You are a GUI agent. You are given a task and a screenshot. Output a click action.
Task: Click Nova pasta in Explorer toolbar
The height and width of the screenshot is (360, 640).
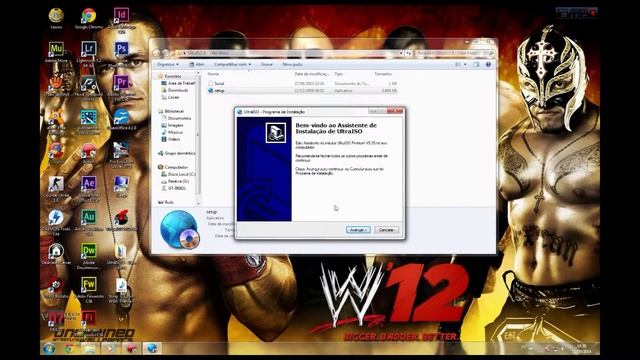click(x=292, y=64)
